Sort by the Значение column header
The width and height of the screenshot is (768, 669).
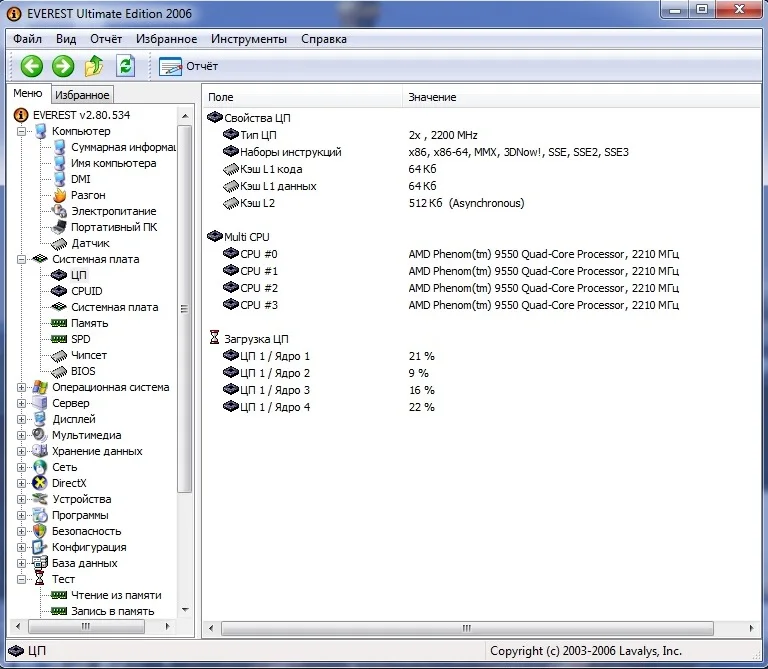(x=581, y=97)
